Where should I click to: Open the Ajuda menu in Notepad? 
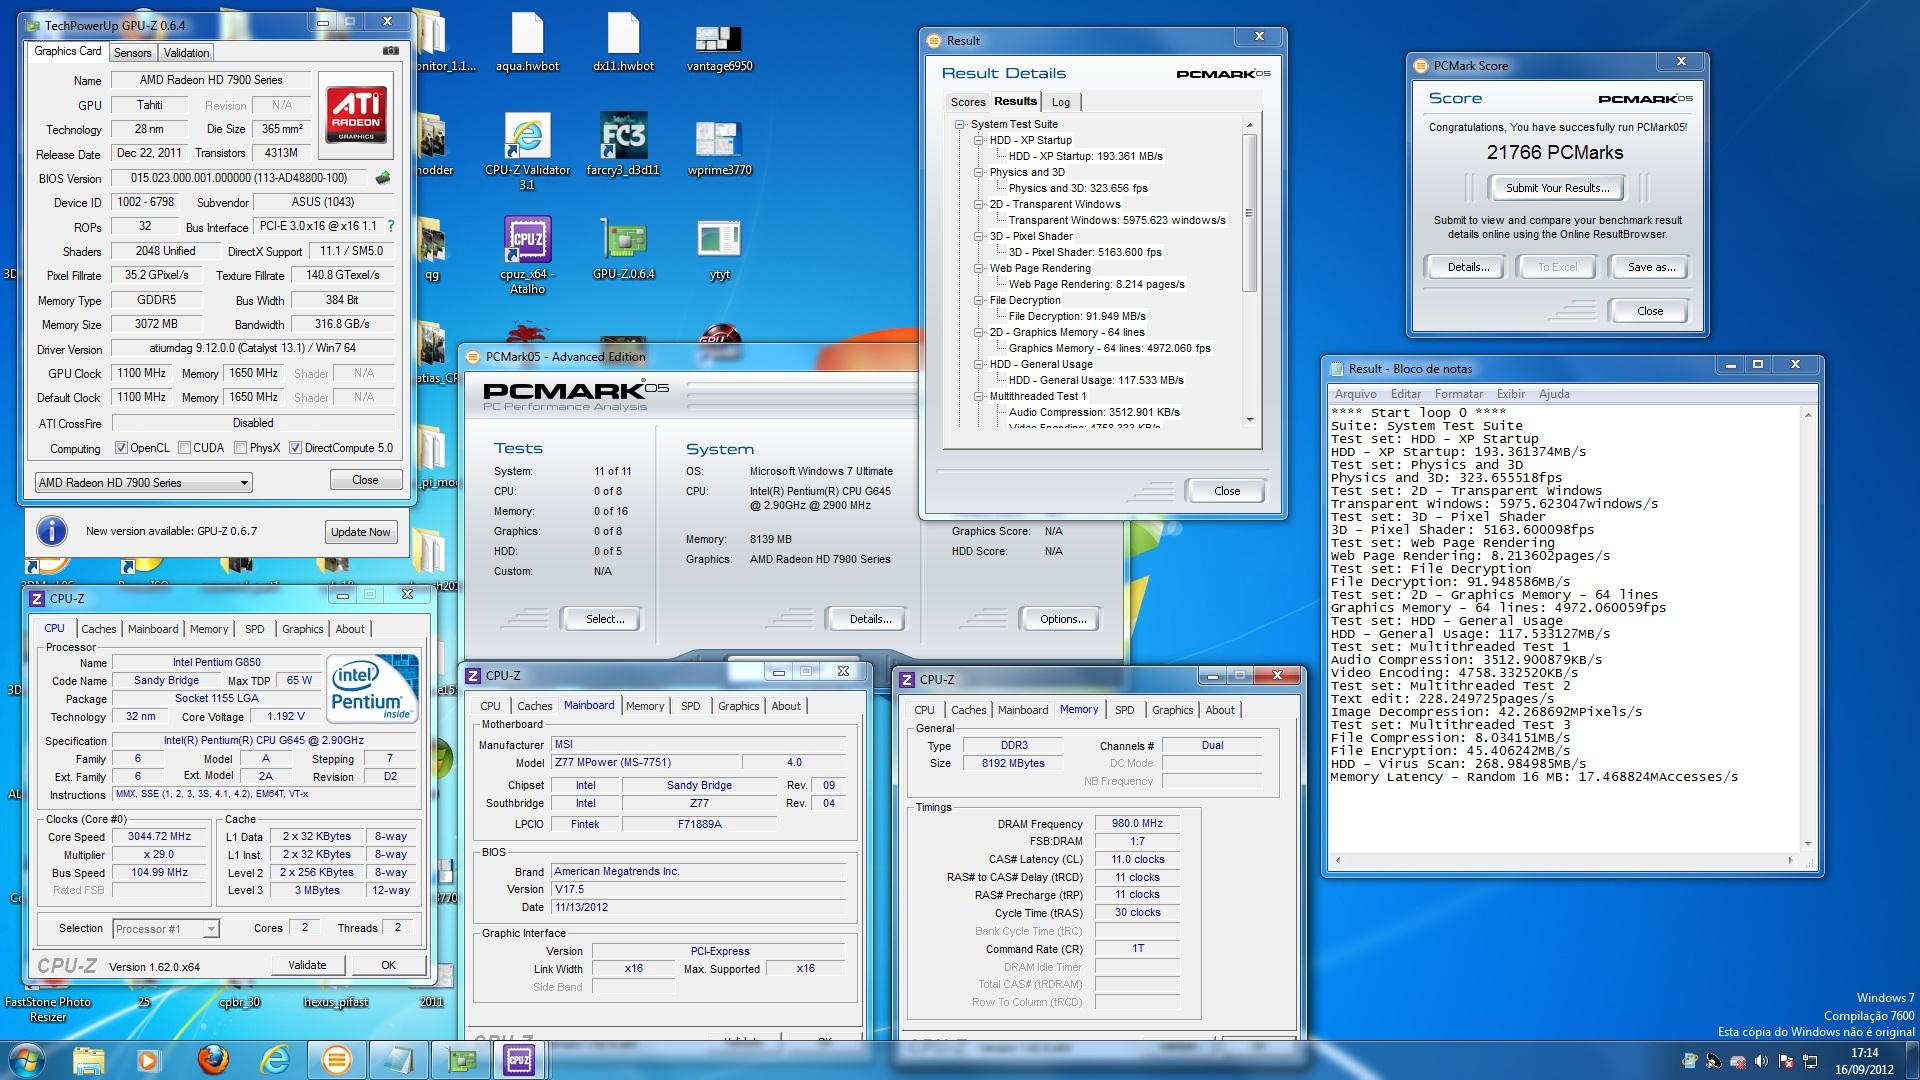1553,394
